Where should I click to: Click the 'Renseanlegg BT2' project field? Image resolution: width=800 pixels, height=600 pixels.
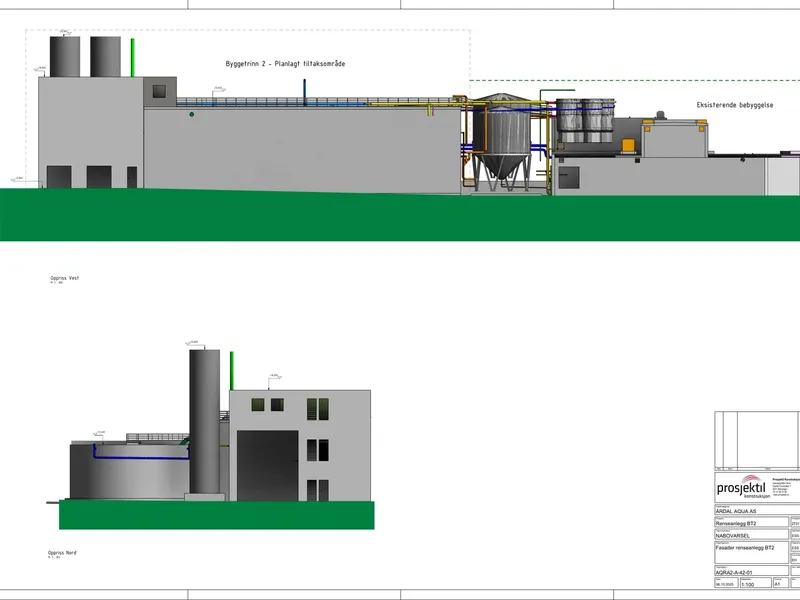(752, 522)
